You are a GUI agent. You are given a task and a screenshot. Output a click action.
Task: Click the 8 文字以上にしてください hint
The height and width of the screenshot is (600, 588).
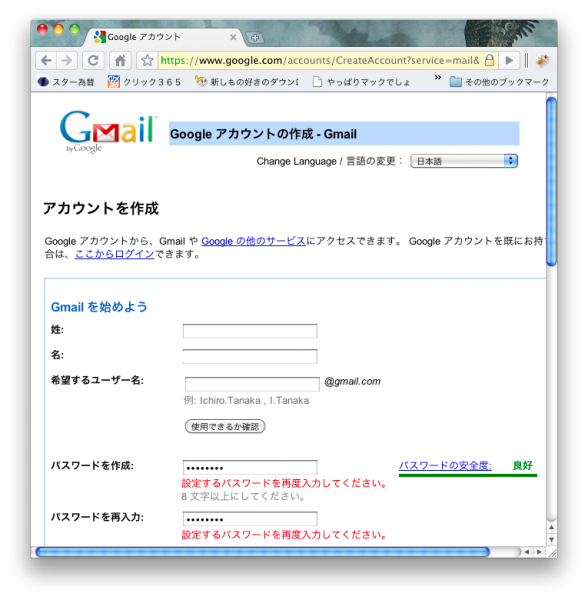point(243,497)
